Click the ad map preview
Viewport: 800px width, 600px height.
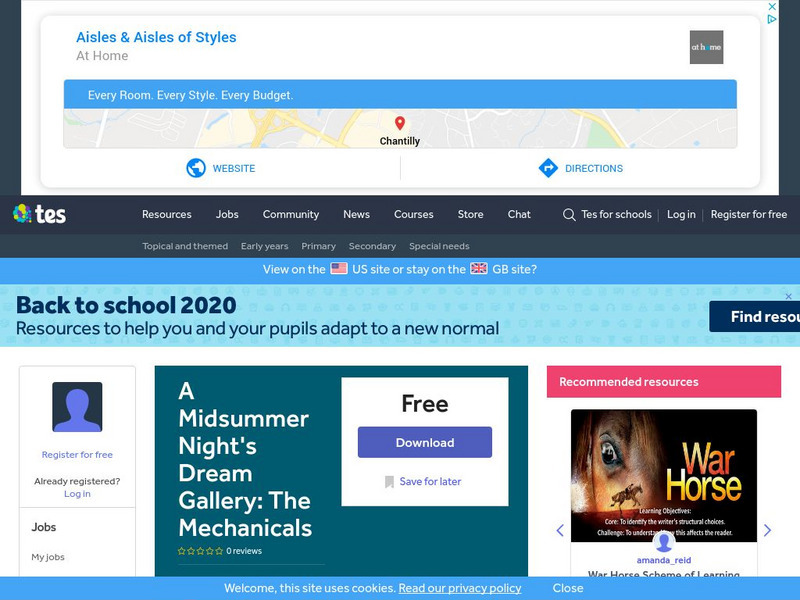coord(400,129)
